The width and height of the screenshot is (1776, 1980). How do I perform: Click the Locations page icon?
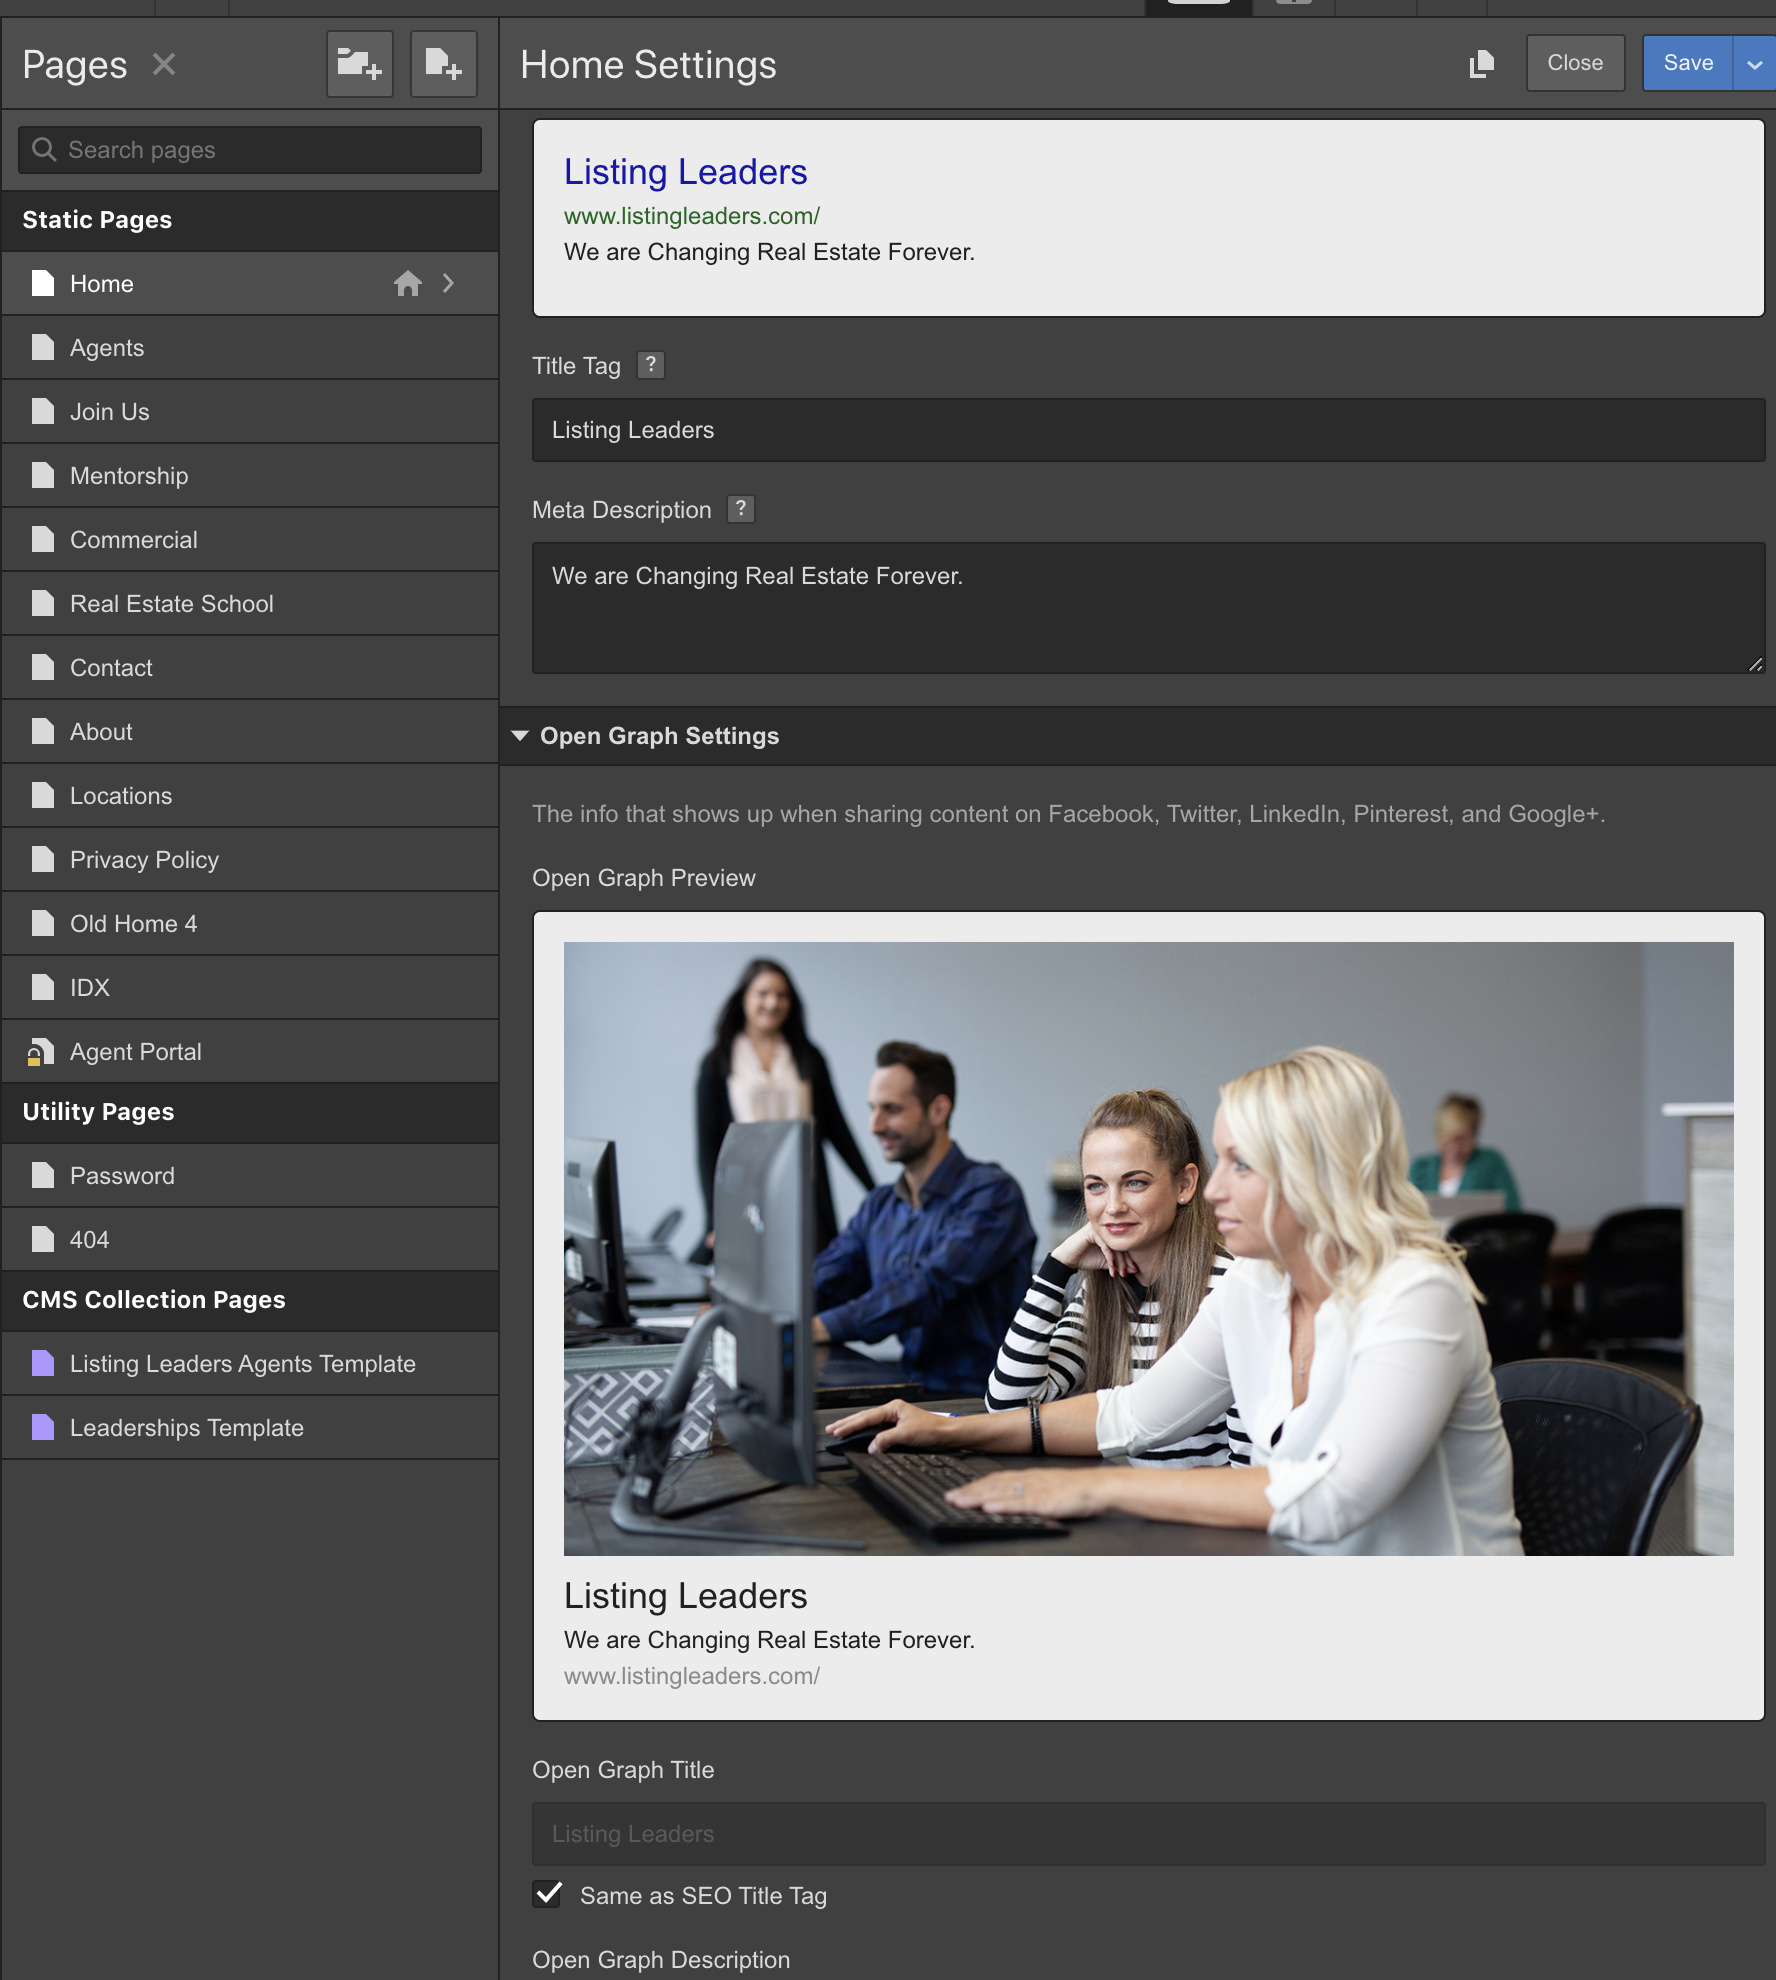(x=43, y=796)
